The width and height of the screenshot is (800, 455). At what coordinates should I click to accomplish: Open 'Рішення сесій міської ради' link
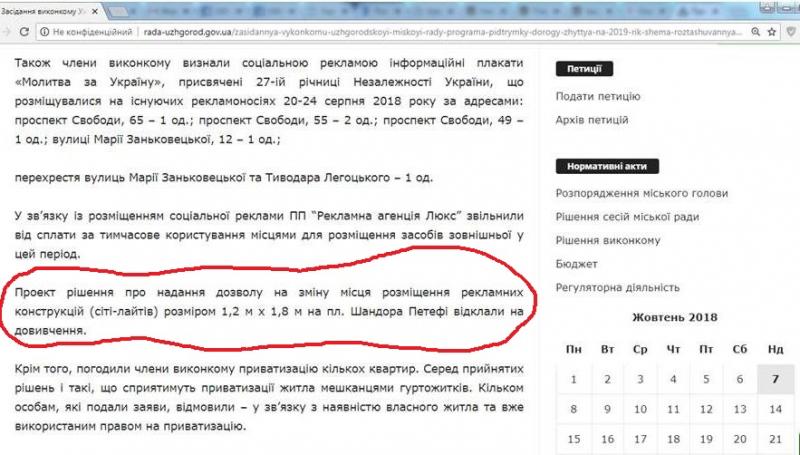coord(627,217)
